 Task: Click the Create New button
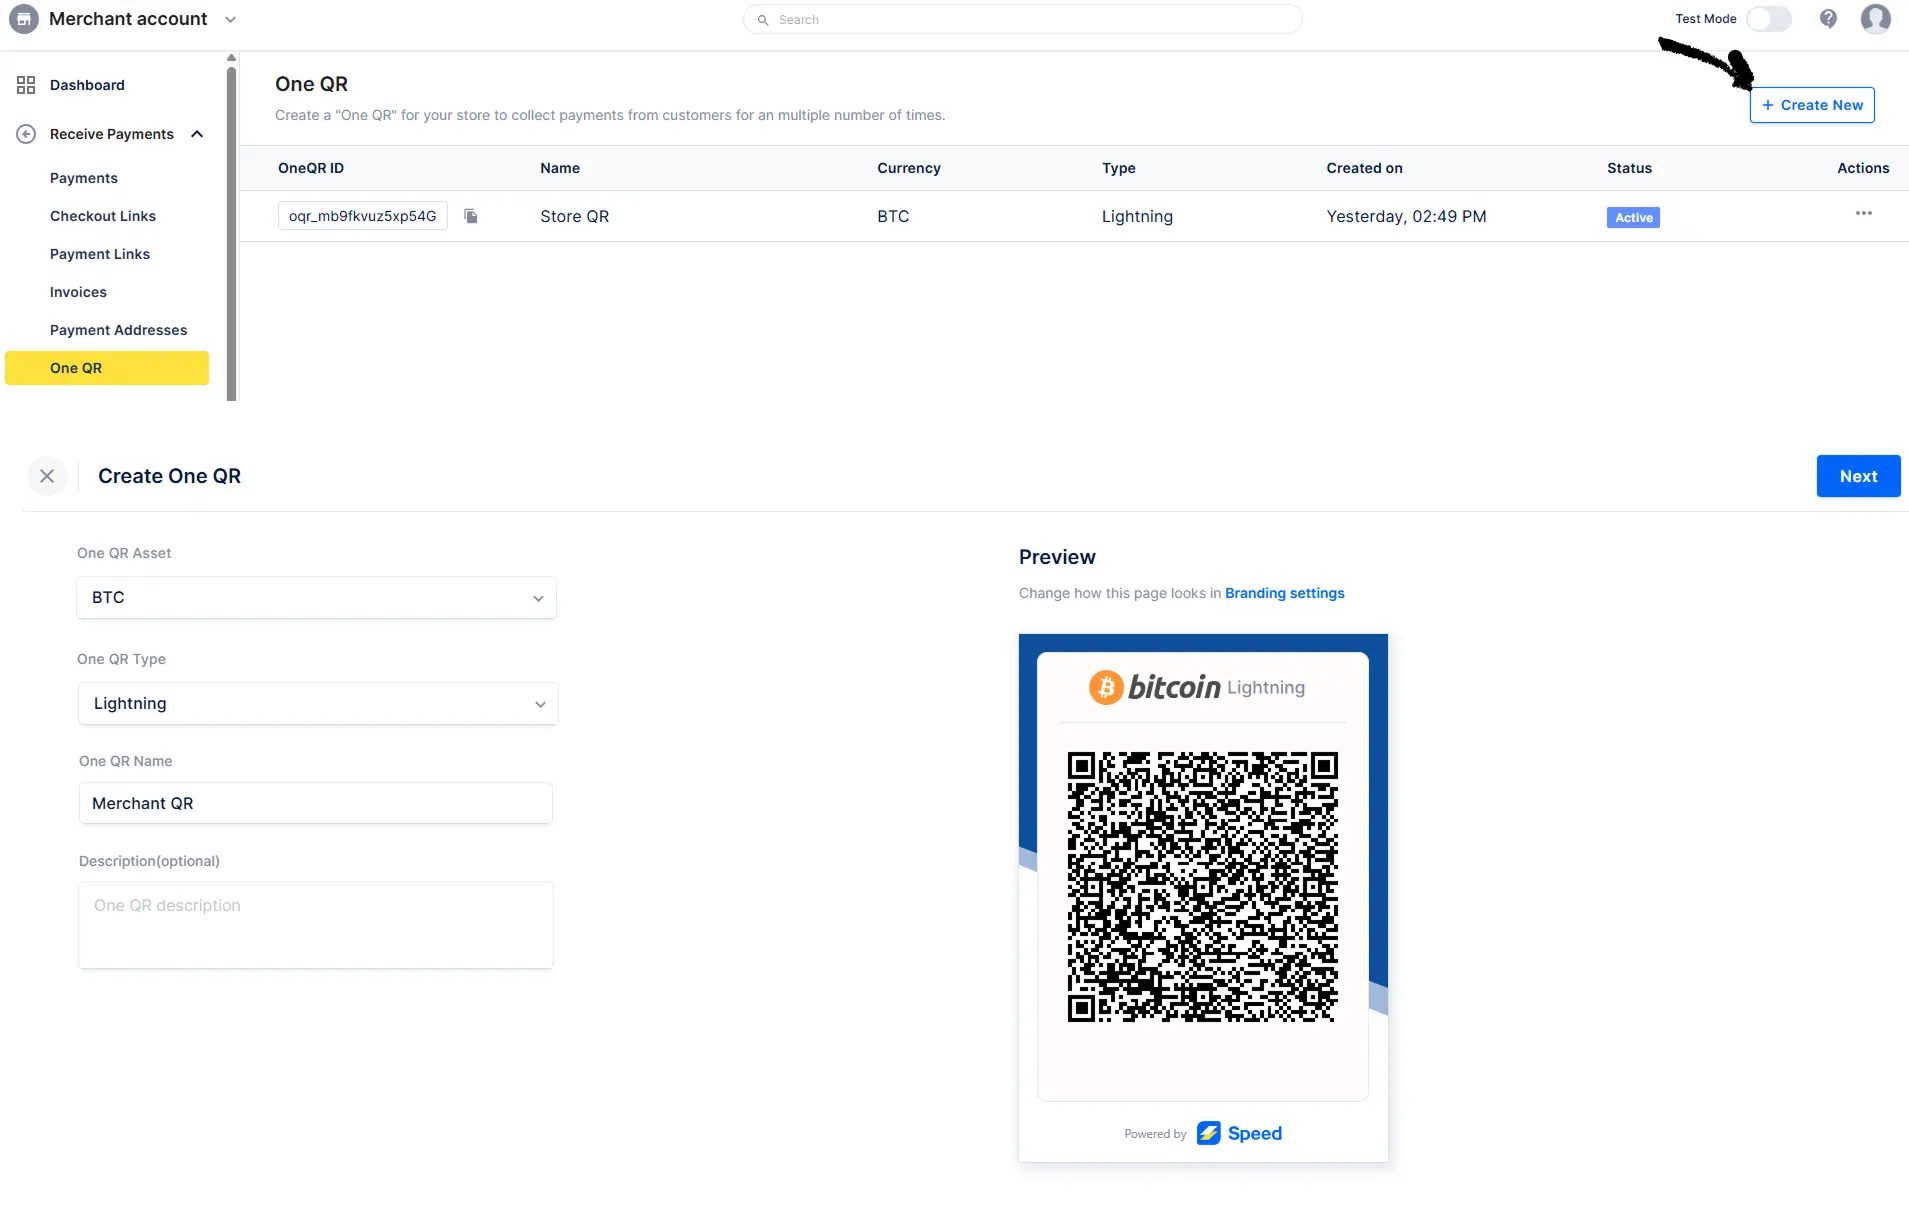1811,105
